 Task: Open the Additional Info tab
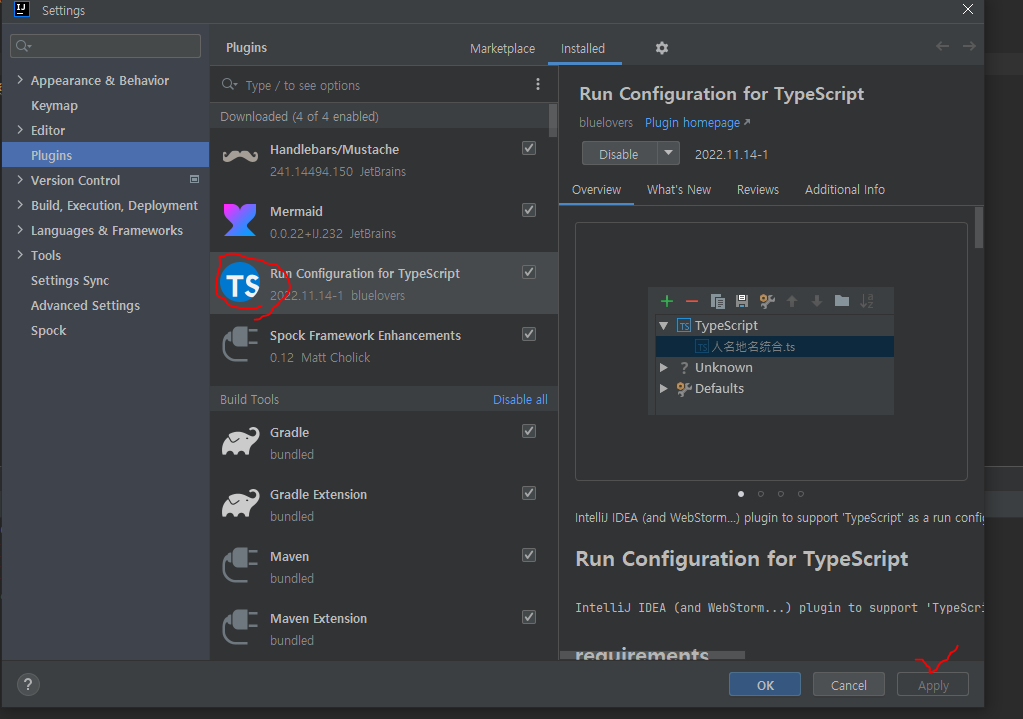click(x=844, y=190)
